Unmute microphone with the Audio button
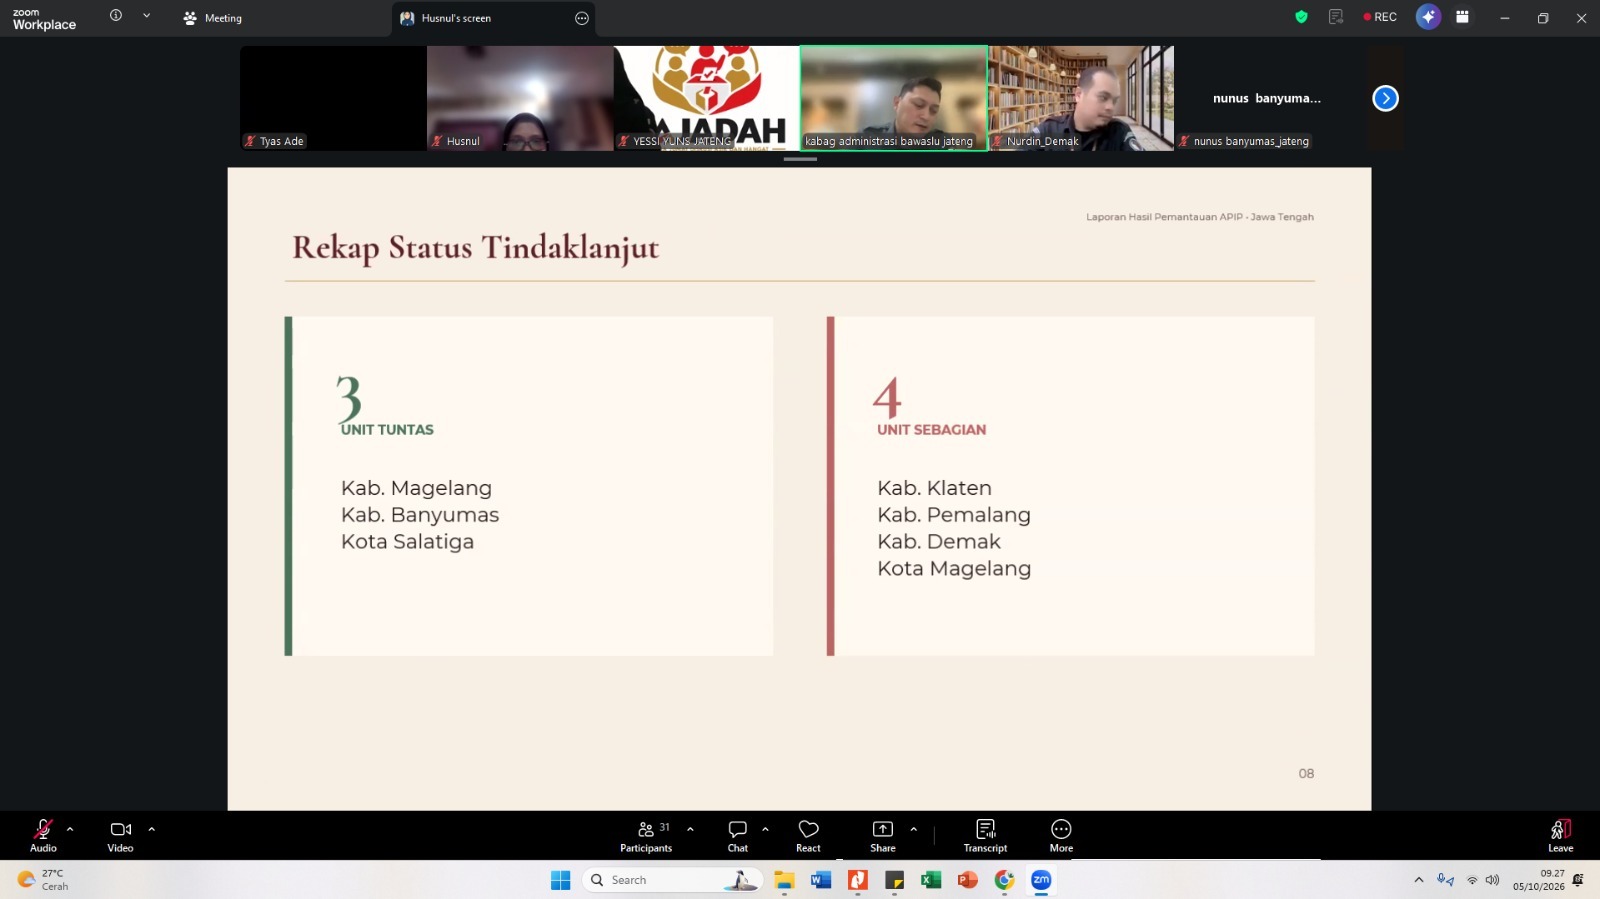This screenshot has width=1600, height=899. 43,836
